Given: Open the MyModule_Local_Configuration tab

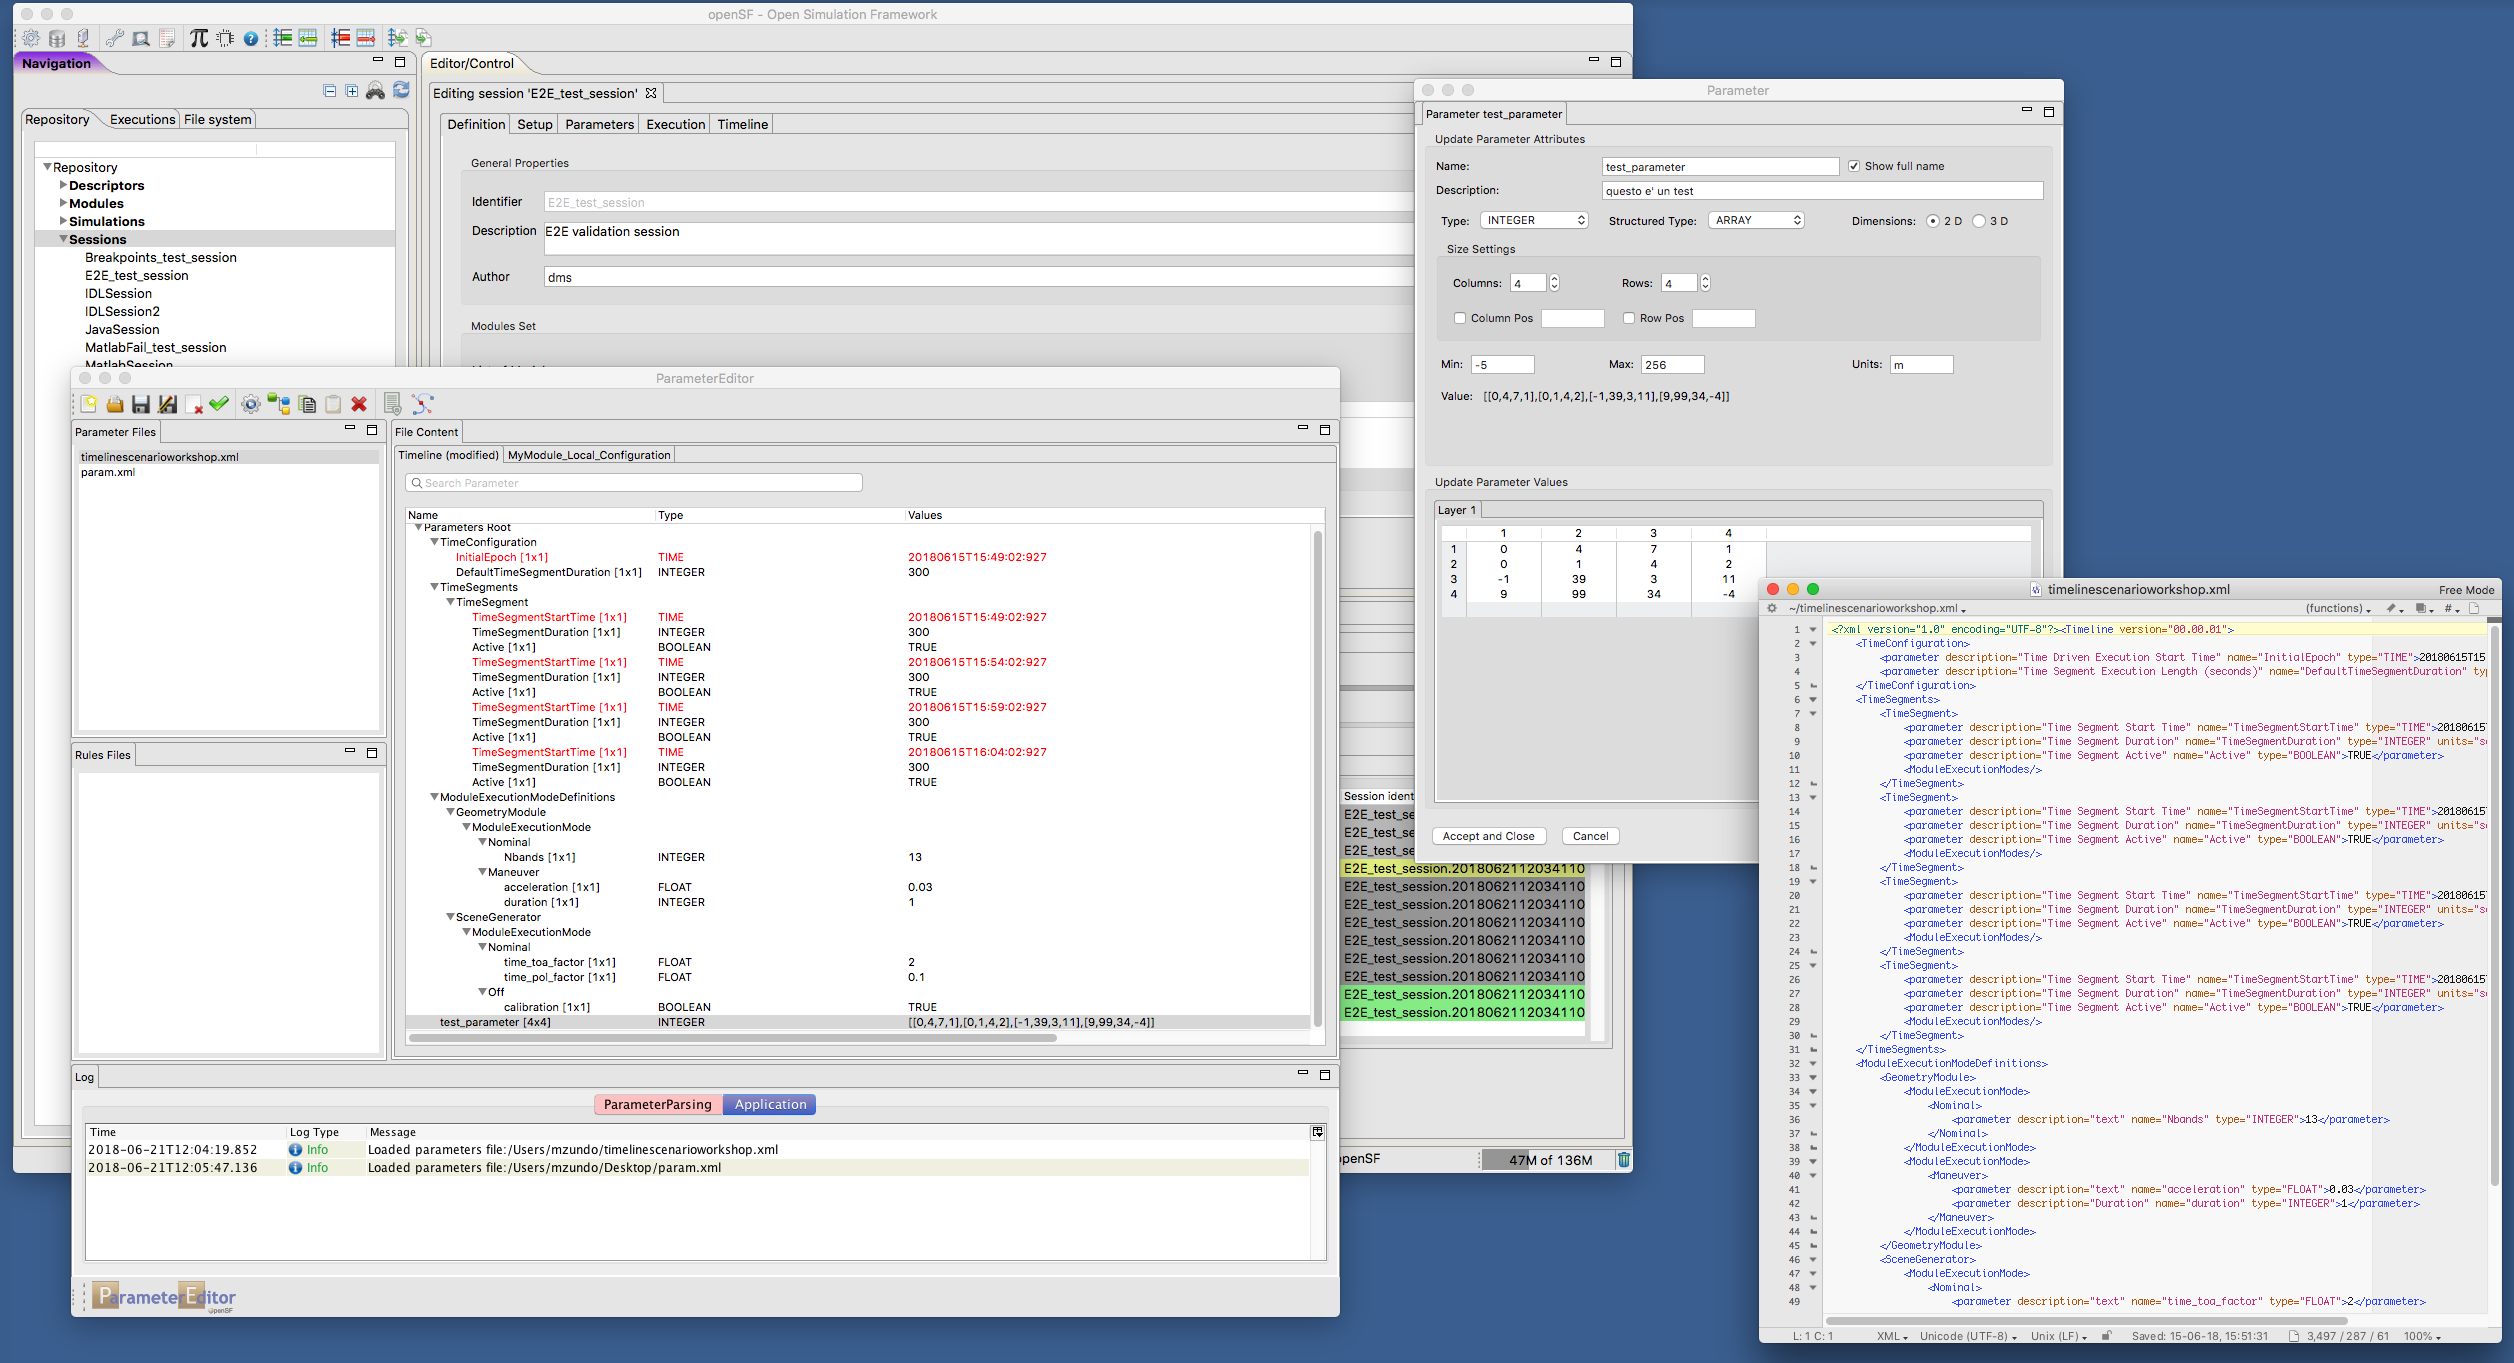Looking at the screenshot, I should click(x=589, y=455).
